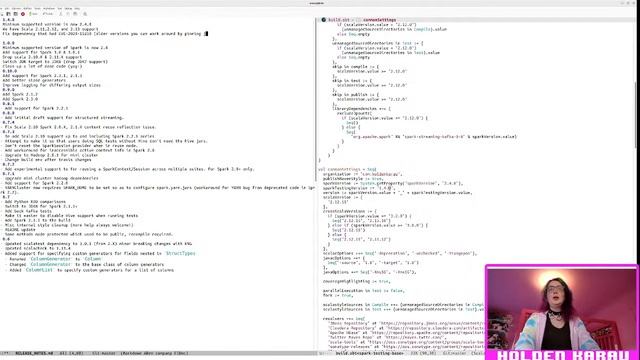The width and height of the screenshot is (640, 360).
Task: Click the Copy toolbar icon
Action: 68,14
